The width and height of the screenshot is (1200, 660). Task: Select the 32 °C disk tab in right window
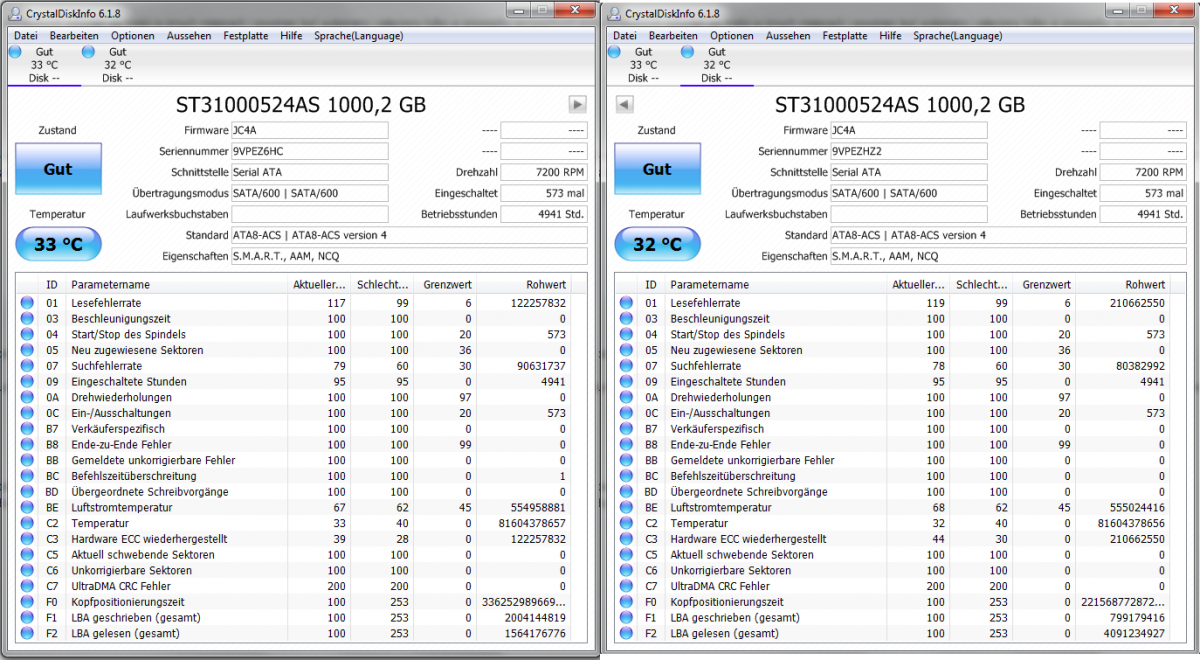click(717, 64)
